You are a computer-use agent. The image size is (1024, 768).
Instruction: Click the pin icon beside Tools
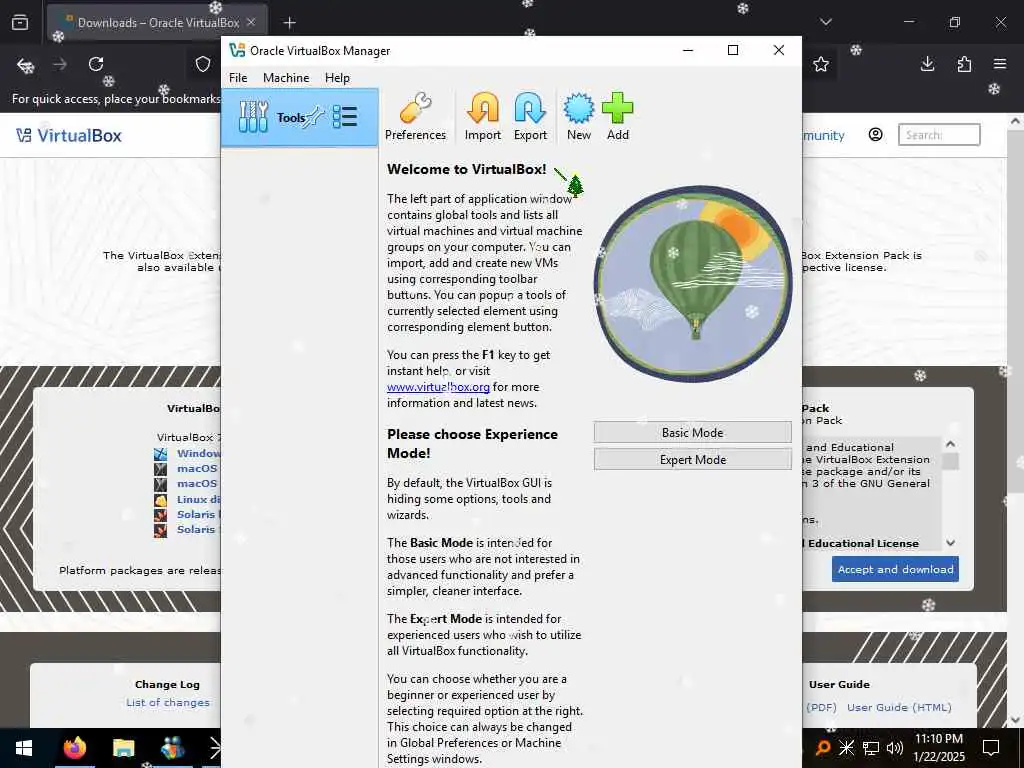click(x=315, y=117)
